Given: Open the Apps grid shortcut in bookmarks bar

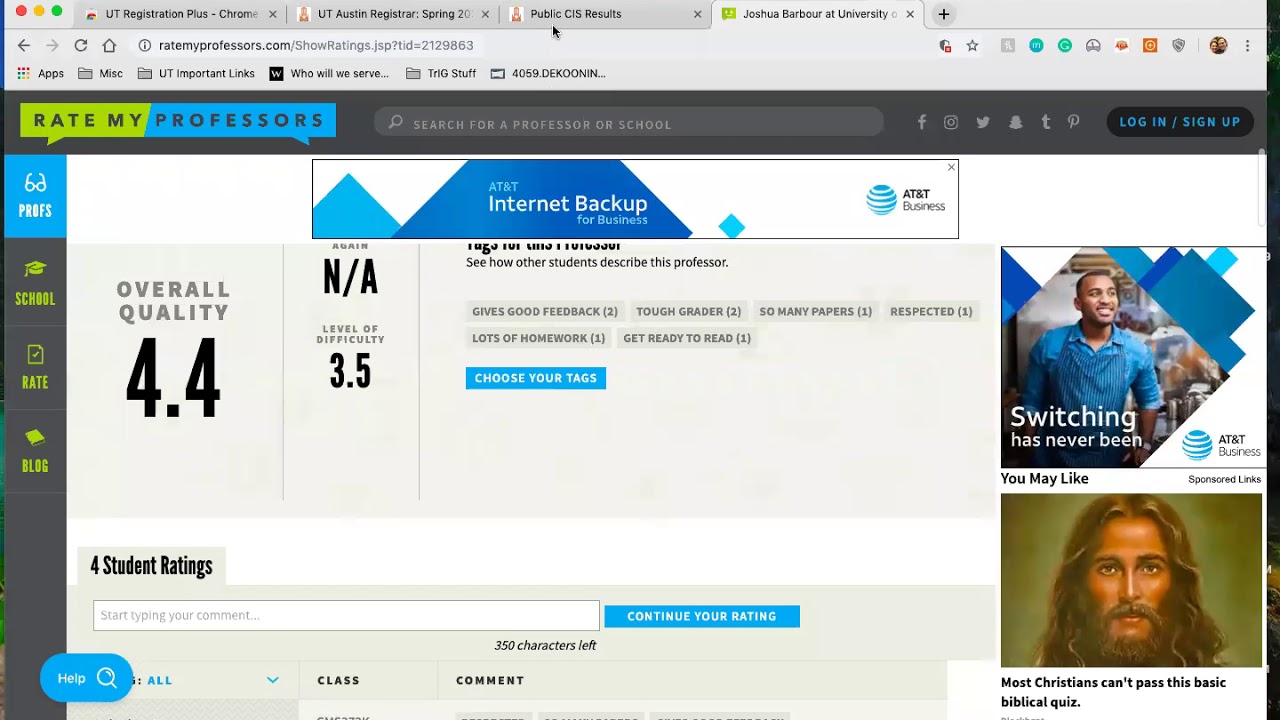Looking at the screenshot, I should point(40,73).
